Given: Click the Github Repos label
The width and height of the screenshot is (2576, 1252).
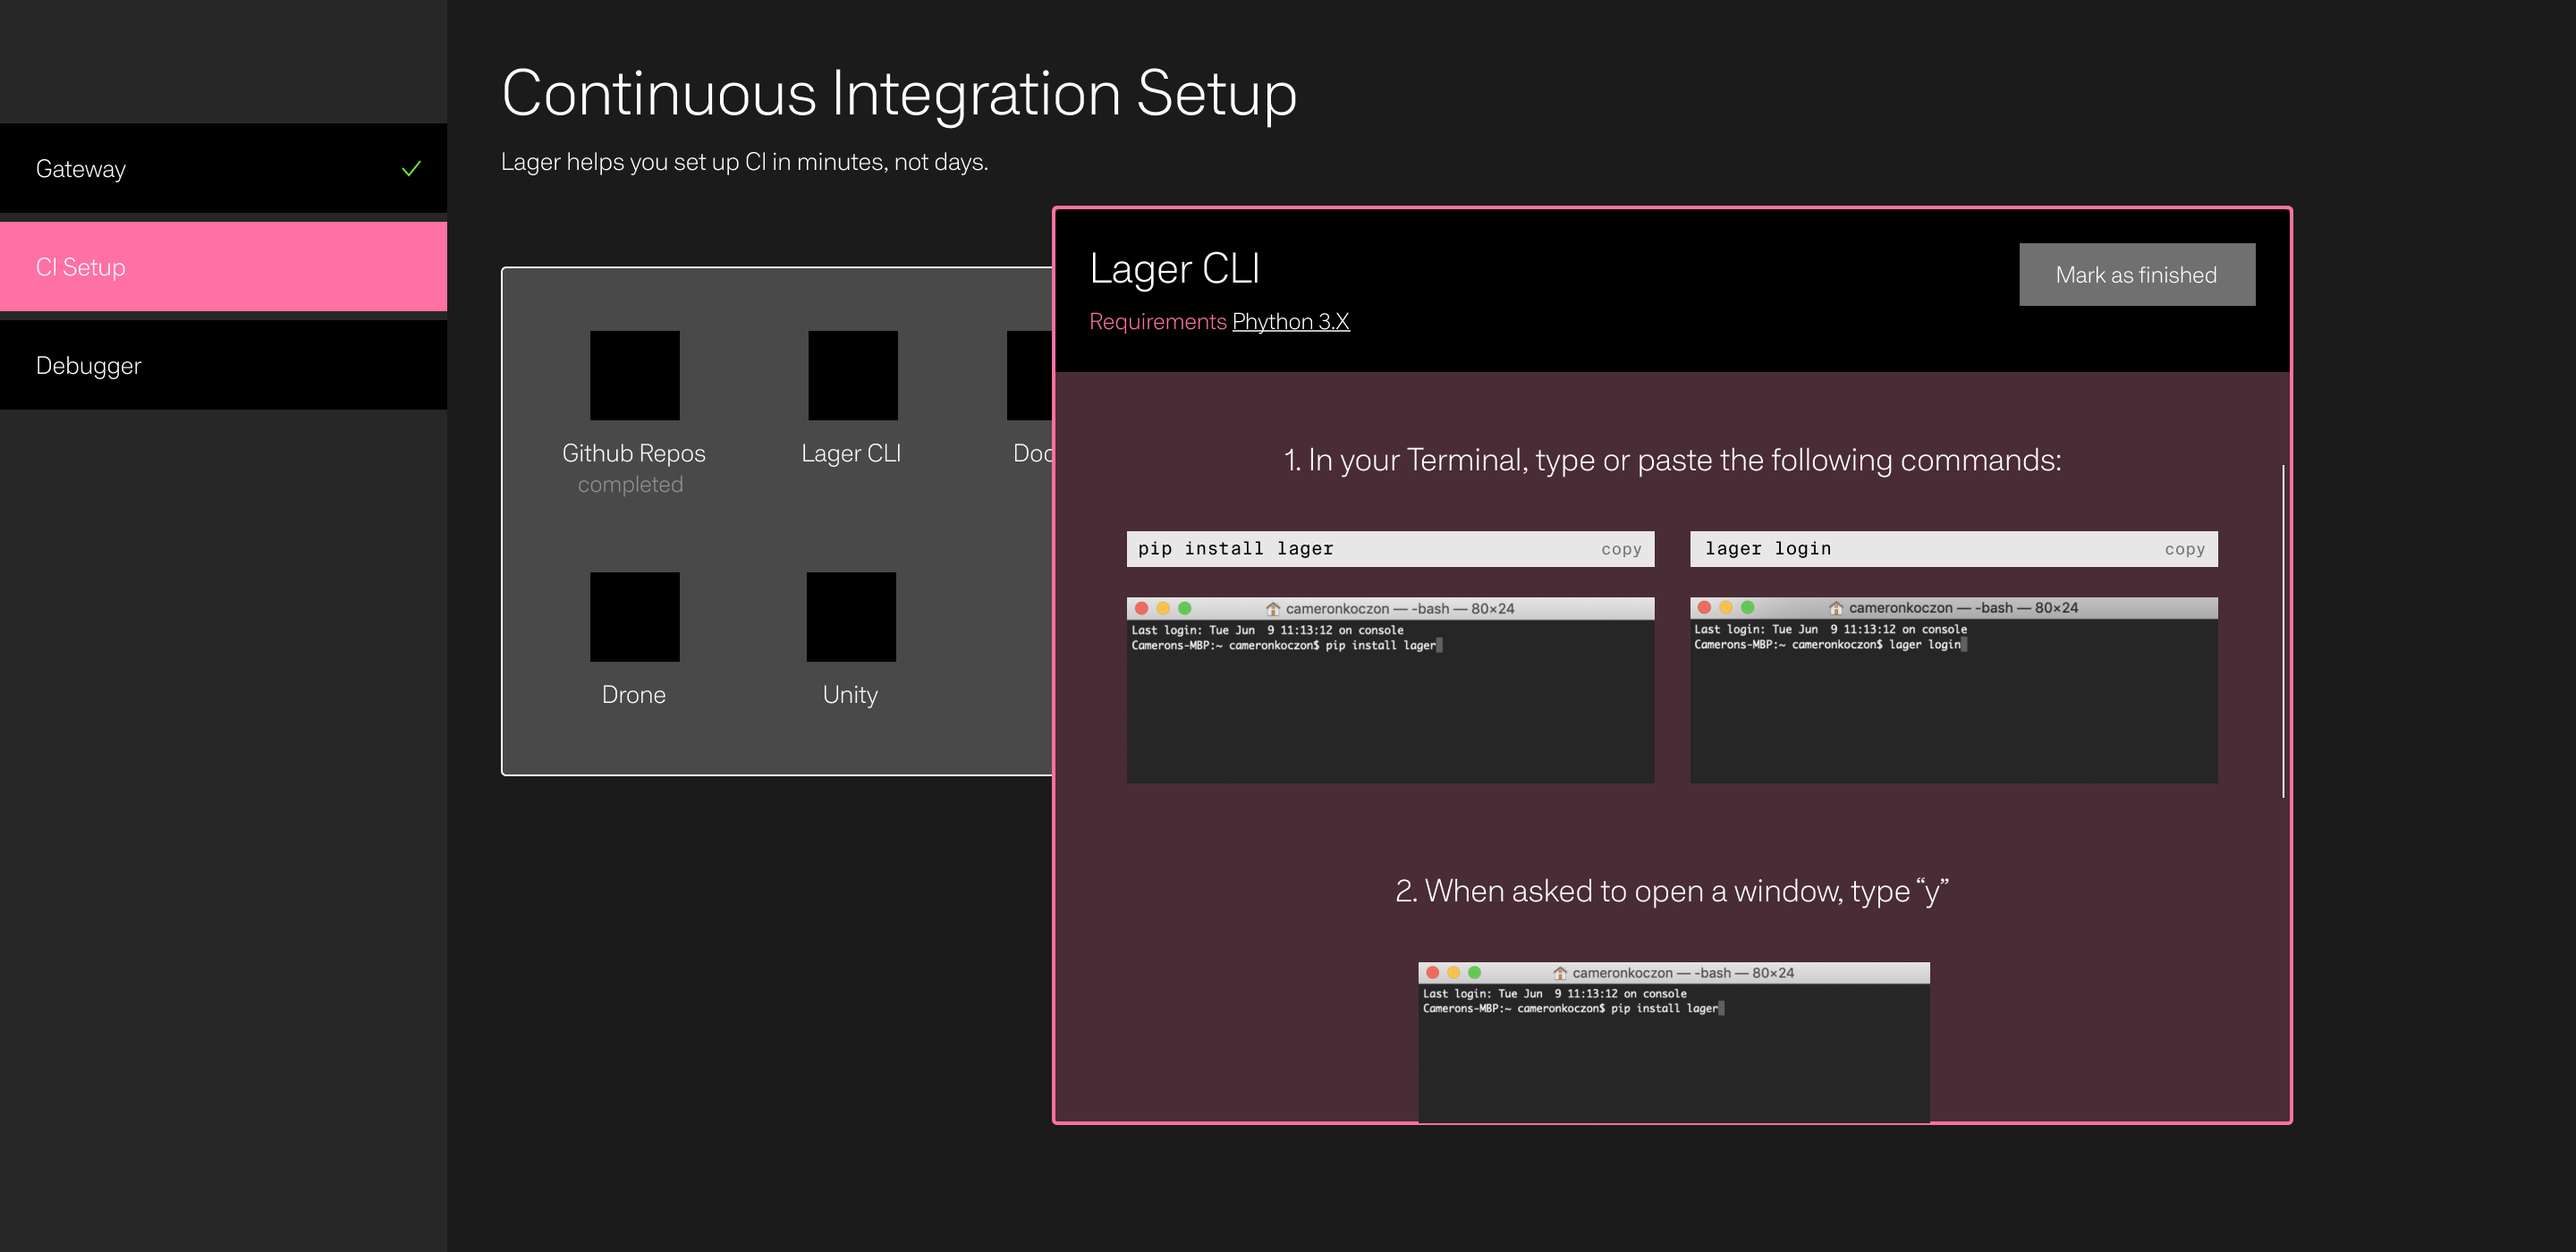Looking at the screenshot, I should coord(634,453).
